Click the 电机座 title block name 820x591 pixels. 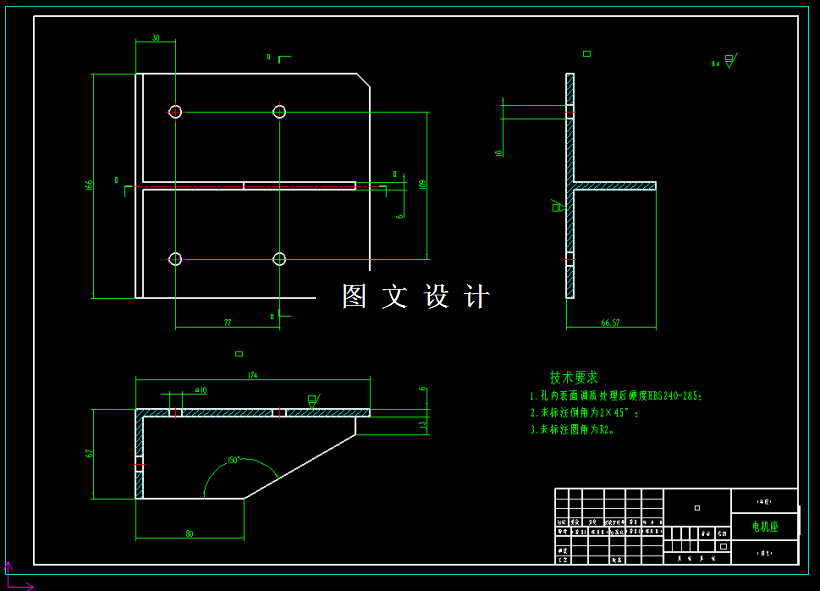pyautogui.click(x=765, y=527)
